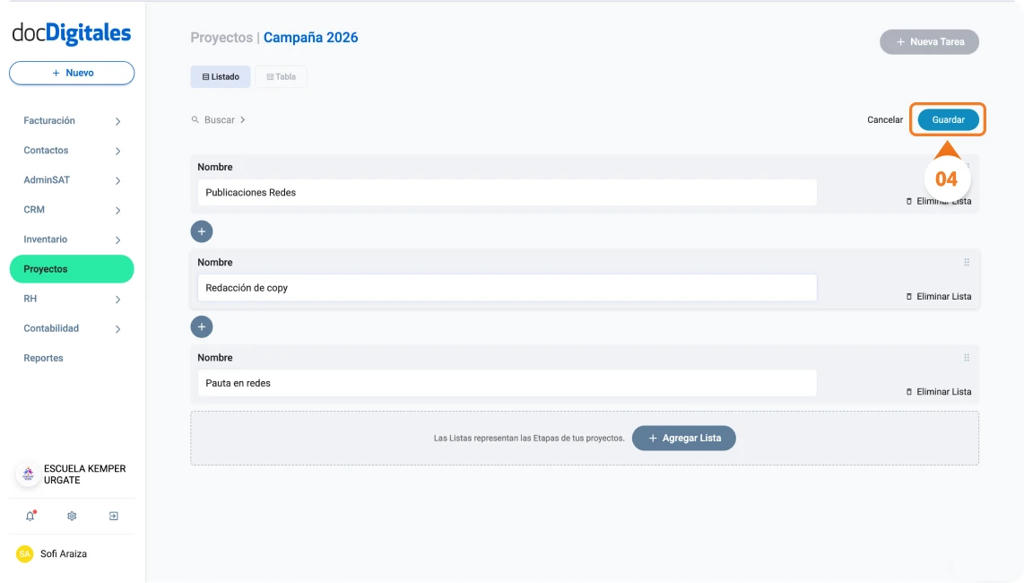This screenshot has width=1024, height=583.
Task: Click the plus icon above Pauta en redes
Action: (201, 326)
